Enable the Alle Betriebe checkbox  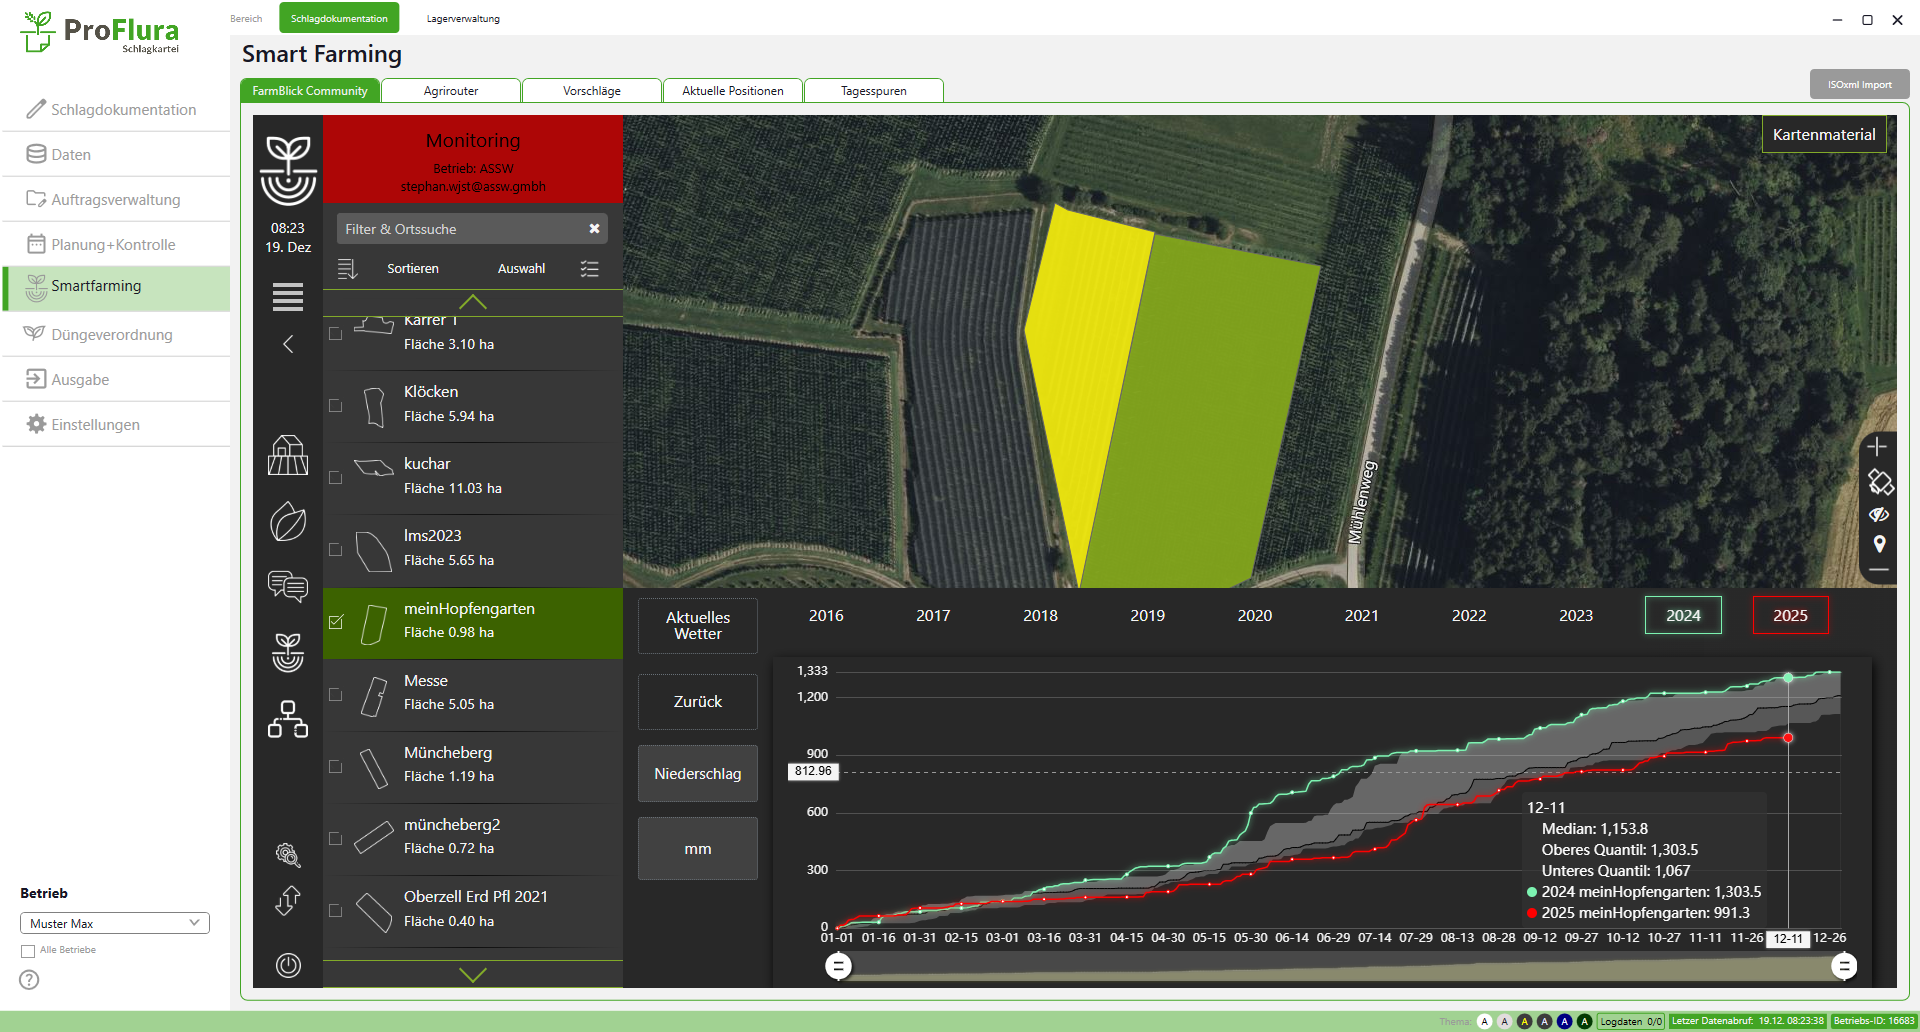[28, 951]
